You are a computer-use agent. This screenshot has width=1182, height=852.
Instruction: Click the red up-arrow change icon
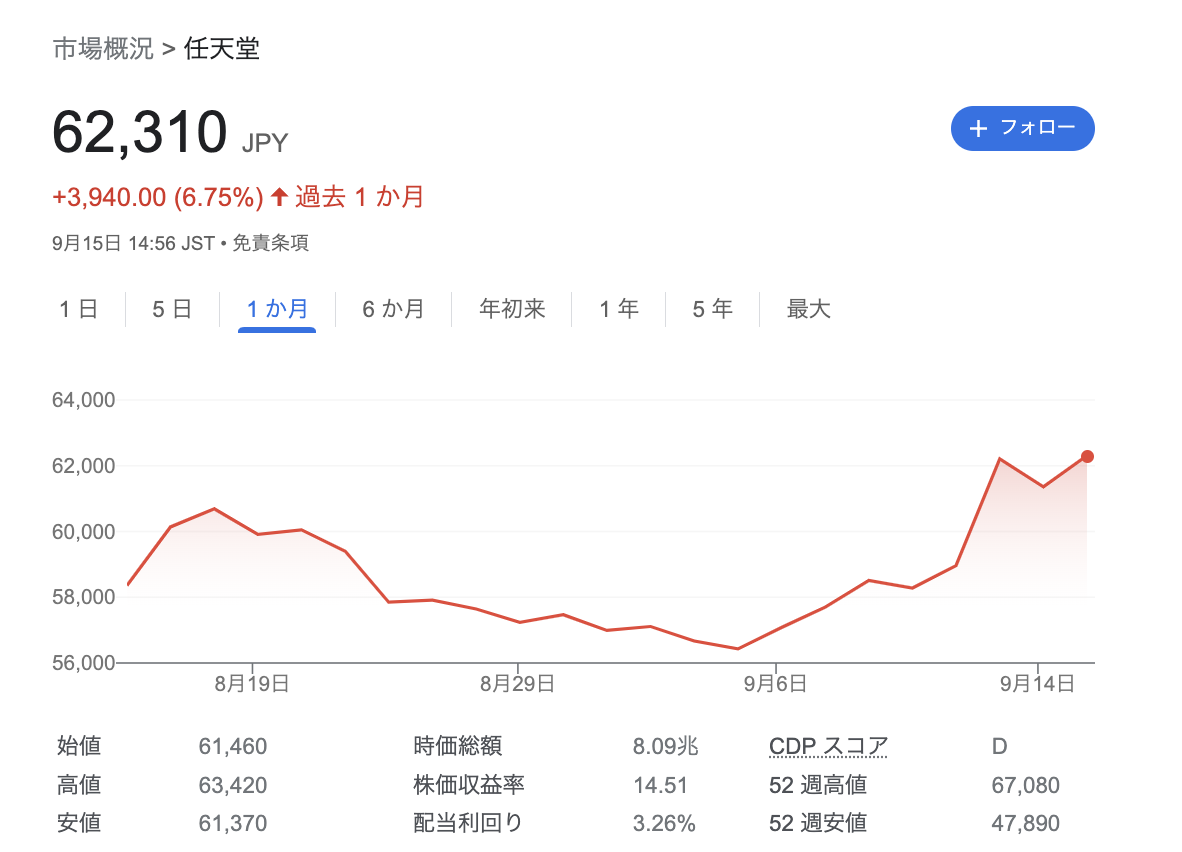pyautogui.click(x=279, y=197)
